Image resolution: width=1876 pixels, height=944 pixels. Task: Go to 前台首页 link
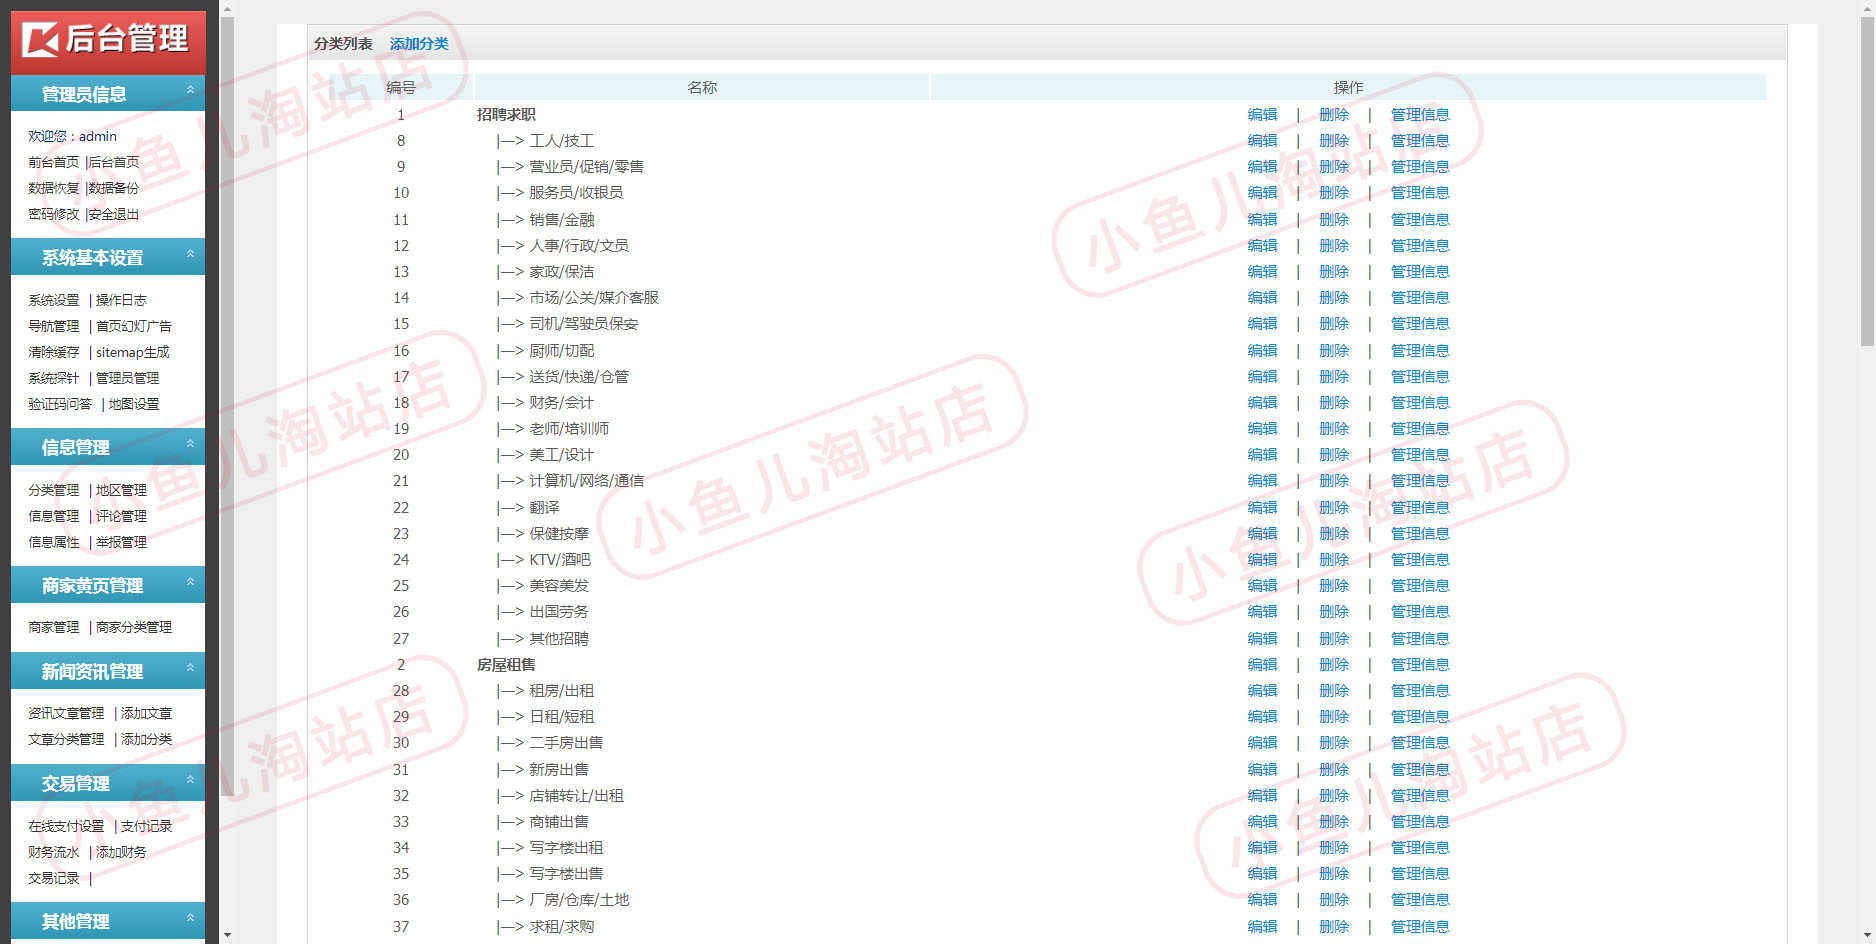tap(53, 162)
